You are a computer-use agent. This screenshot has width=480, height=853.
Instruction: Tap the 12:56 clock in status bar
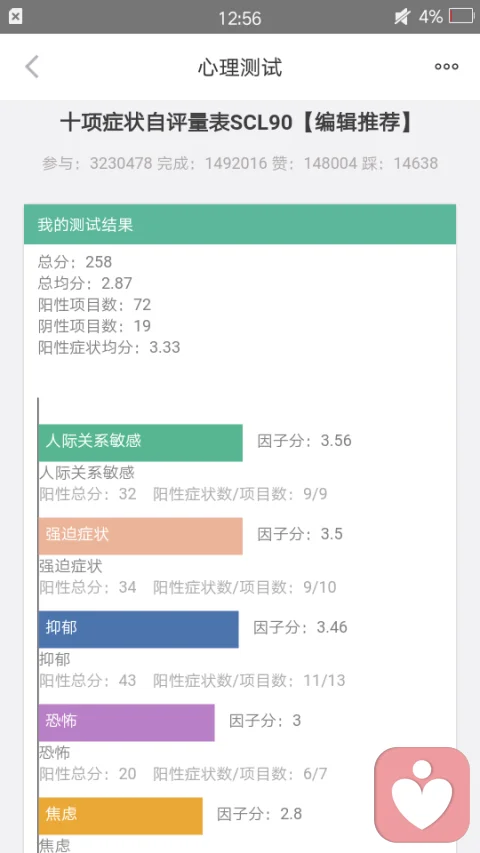240,18
